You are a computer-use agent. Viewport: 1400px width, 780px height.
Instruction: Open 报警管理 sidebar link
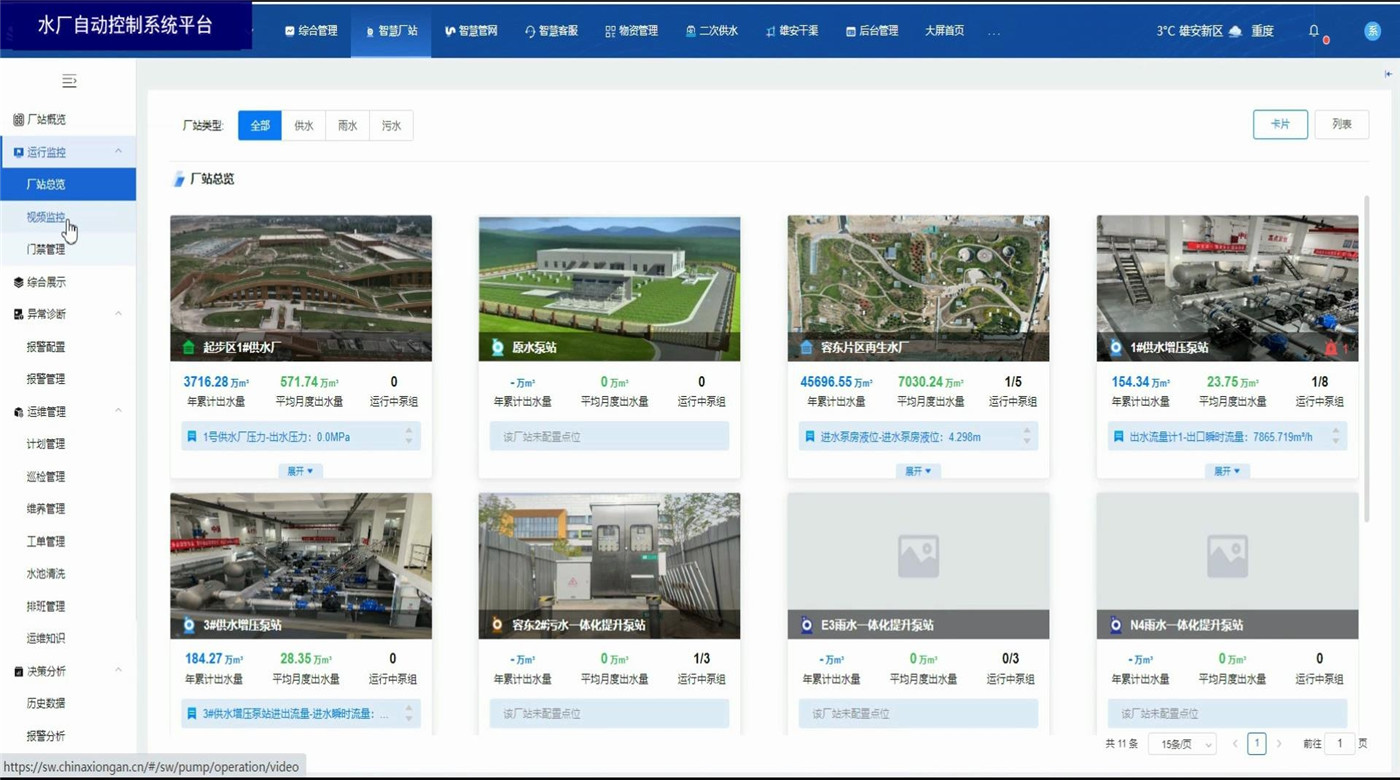(x=46, y=379)
